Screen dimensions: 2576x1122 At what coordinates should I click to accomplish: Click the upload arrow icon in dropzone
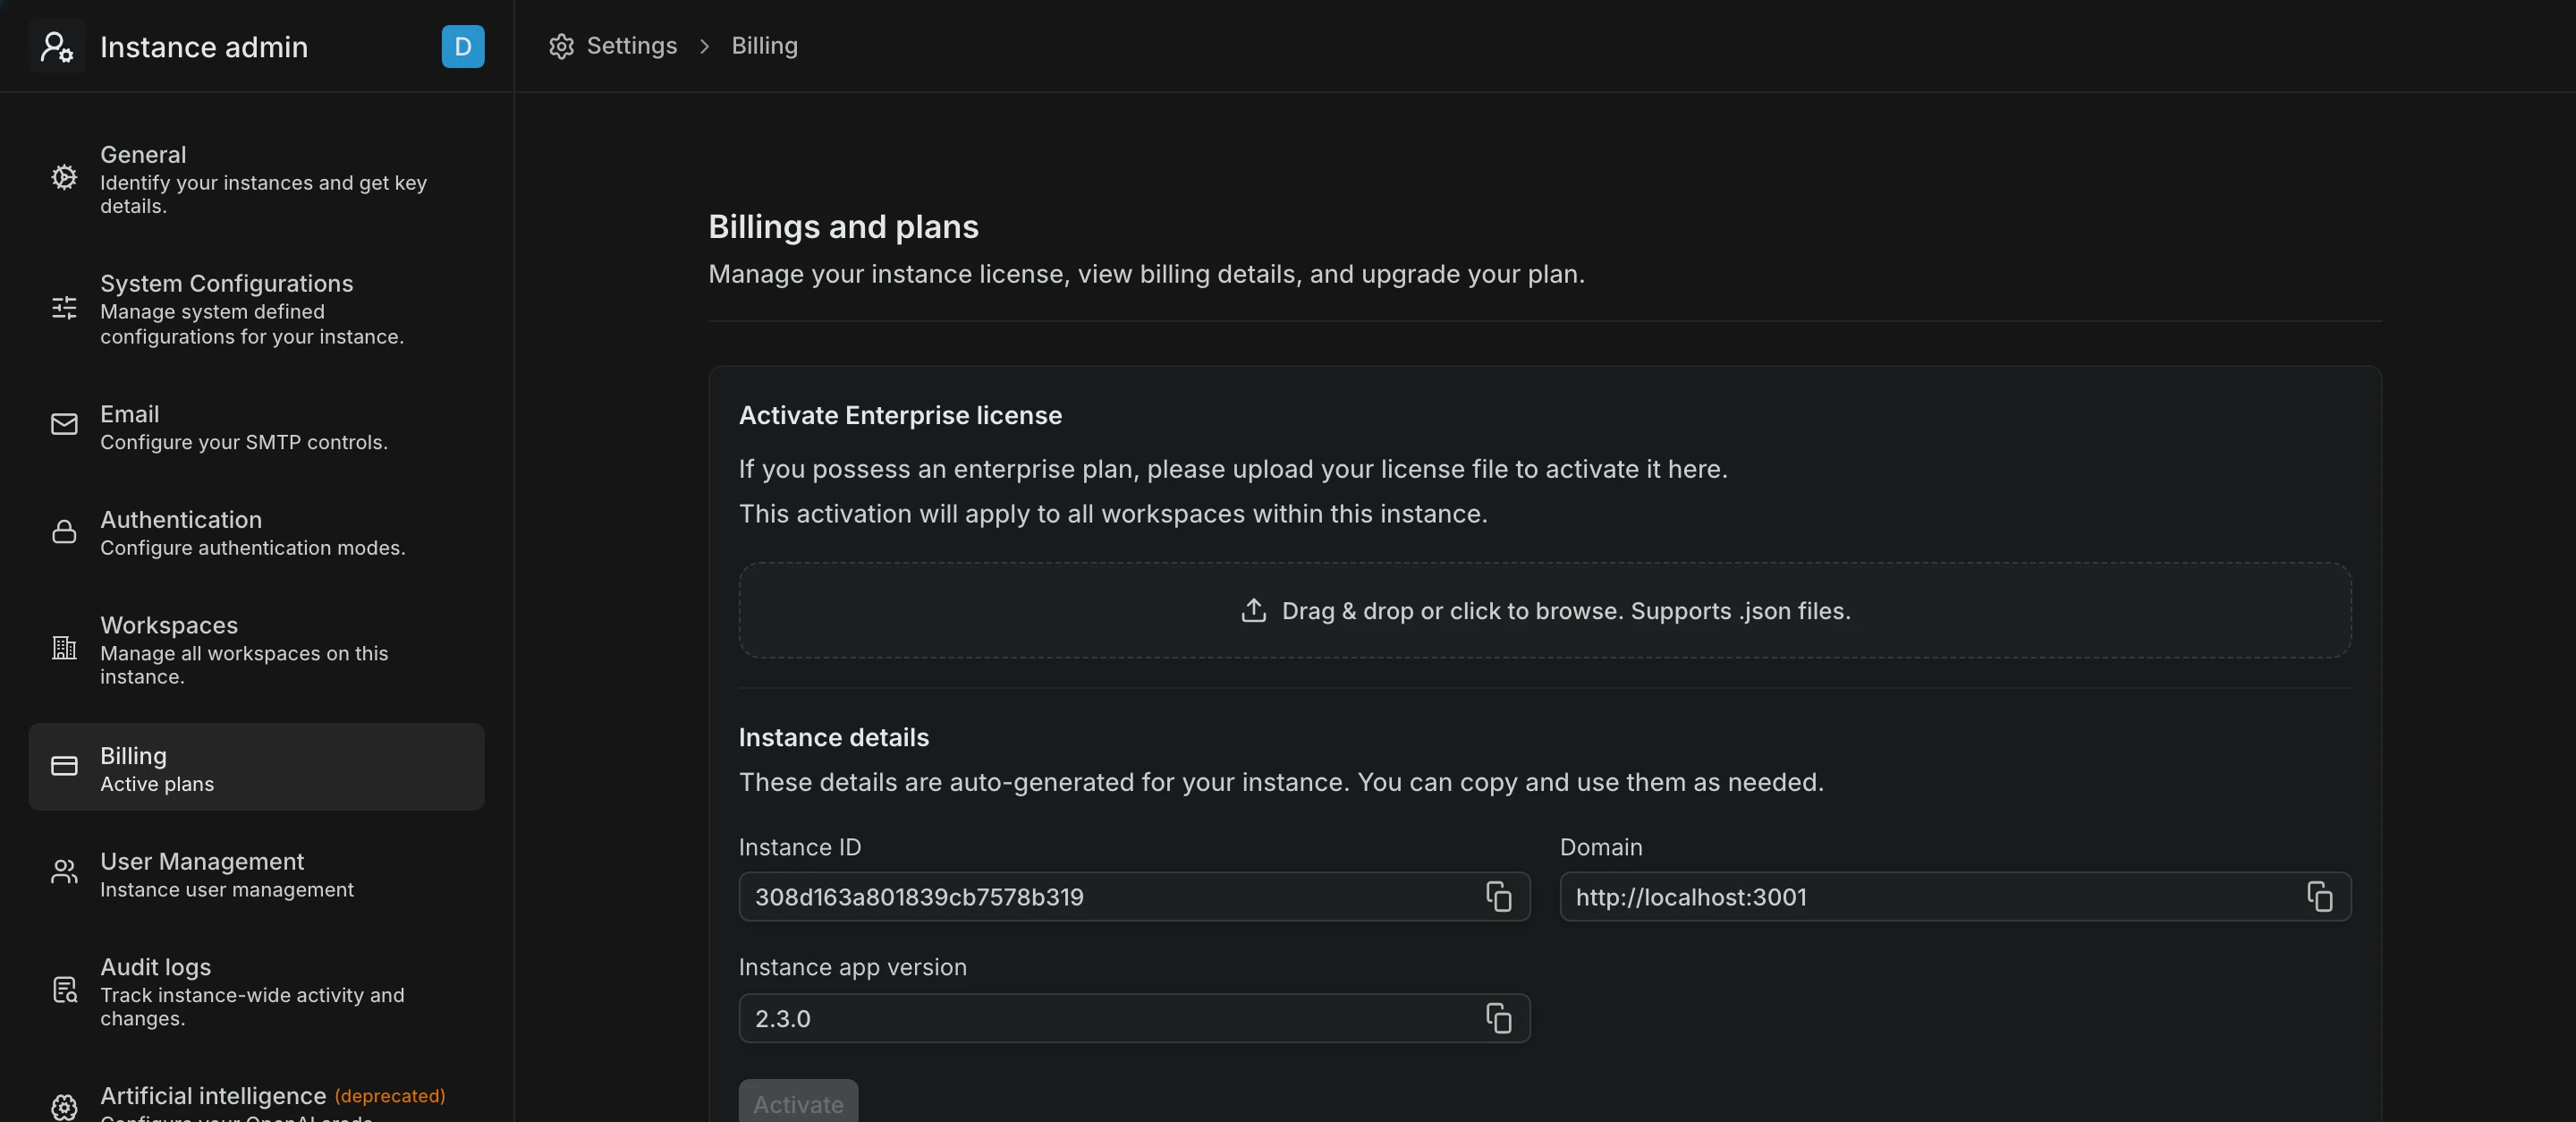pos(1254,610)
